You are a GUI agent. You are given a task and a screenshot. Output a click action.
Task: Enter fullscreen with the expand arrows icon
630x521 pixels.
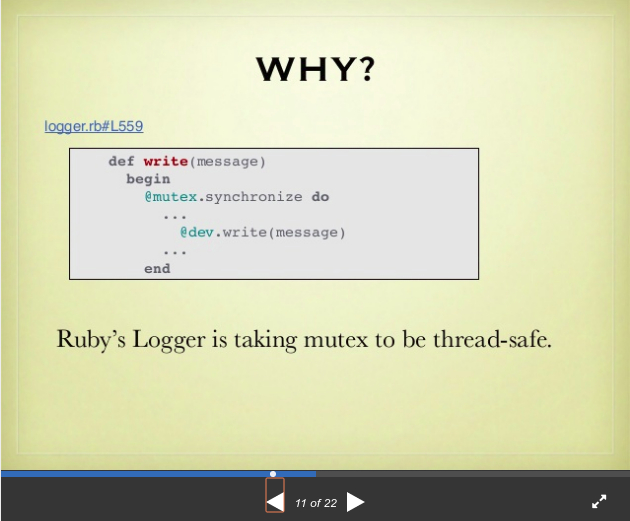click(x=599, y=501)
